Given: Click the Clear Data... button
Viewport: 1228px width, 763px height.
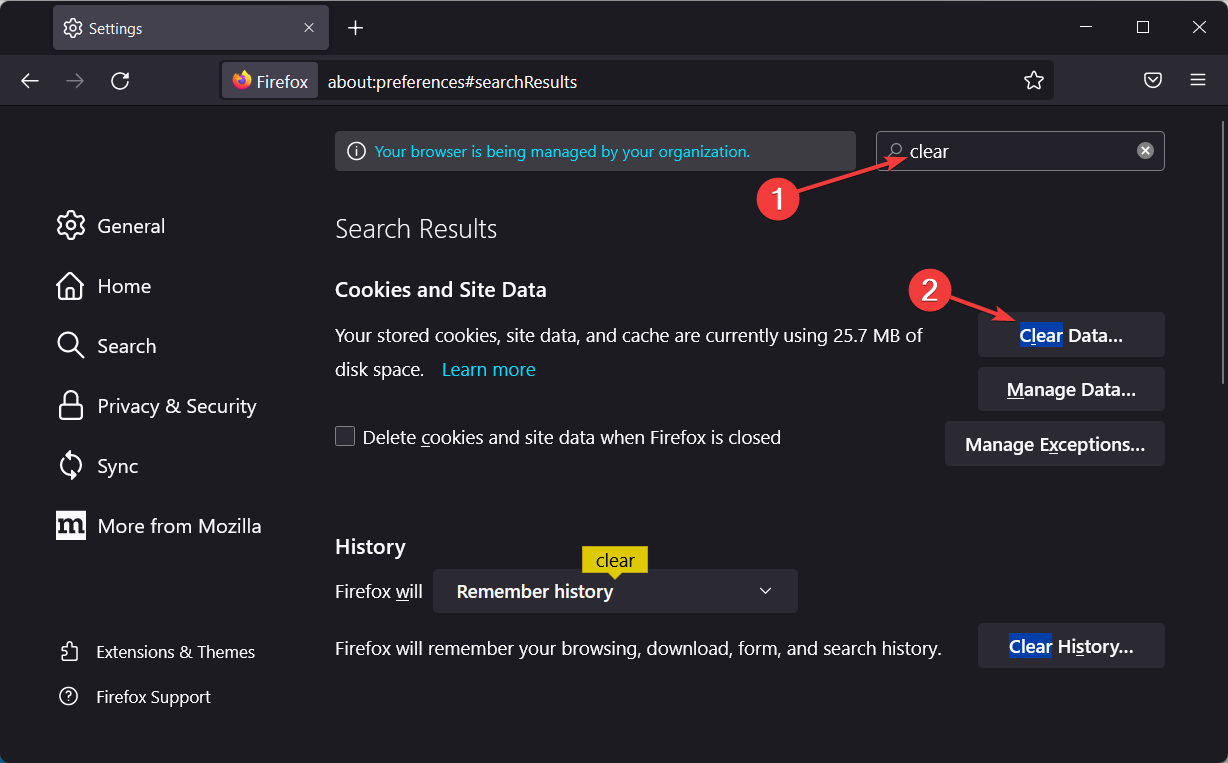Looking at the screenshot, I should pos(1071,335).
